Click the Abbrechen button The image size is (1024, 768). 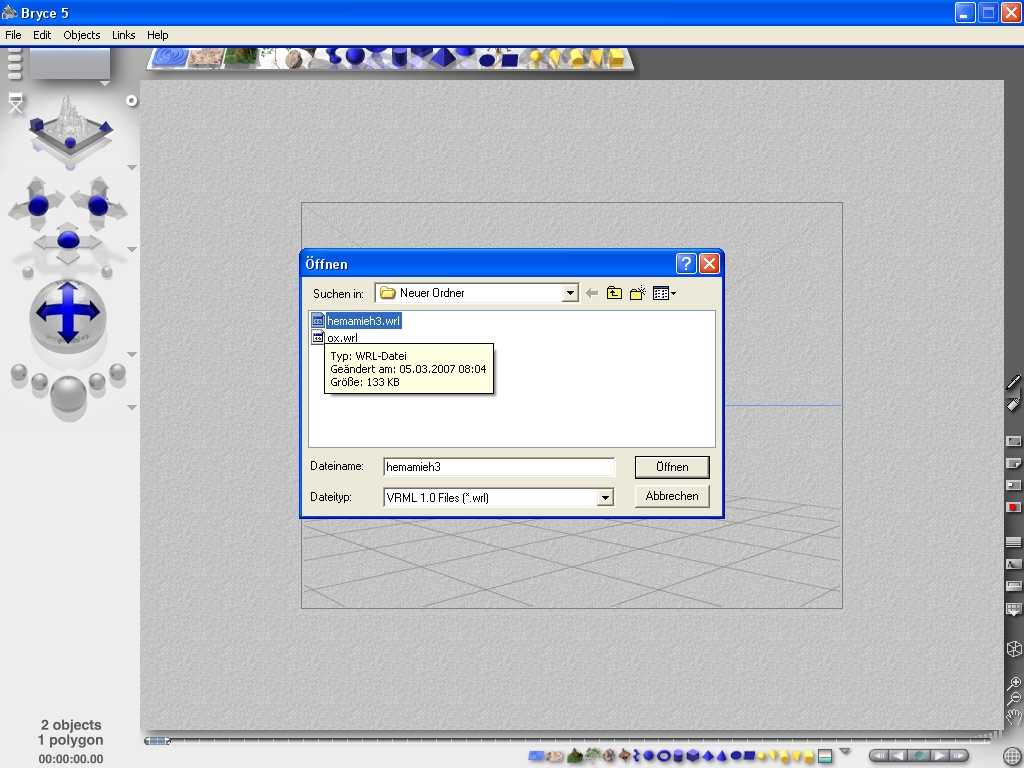click(x=672, y=496)
